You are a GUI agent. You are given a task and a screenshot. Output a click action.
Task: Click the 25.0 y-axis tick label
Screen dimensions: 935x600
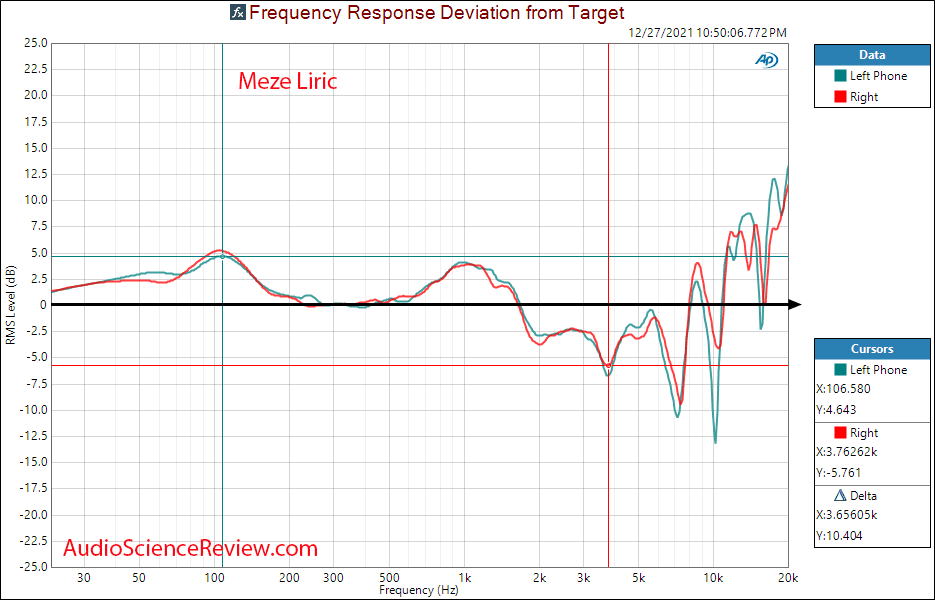coord(35,43)
